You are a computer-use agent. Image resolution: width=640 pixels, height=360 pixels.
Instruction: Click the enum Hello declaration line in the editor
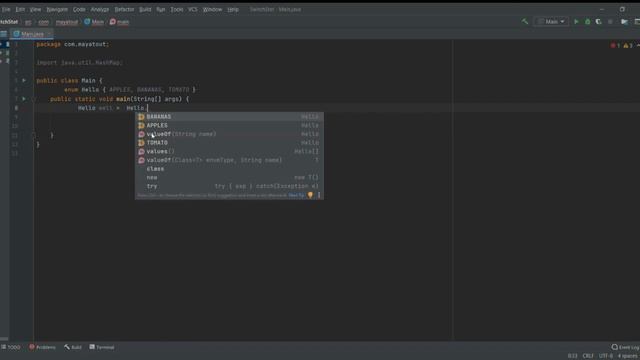[130, 89]
